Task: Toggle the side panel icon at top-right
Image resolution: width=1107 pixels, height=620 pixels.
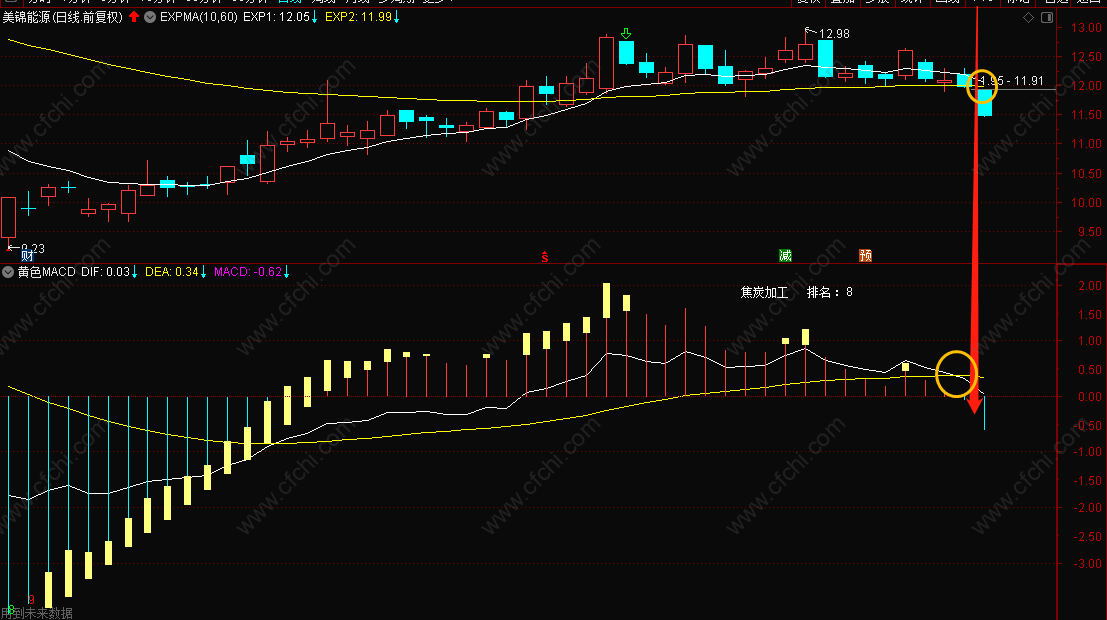Action: click(x=1047, y=18)
